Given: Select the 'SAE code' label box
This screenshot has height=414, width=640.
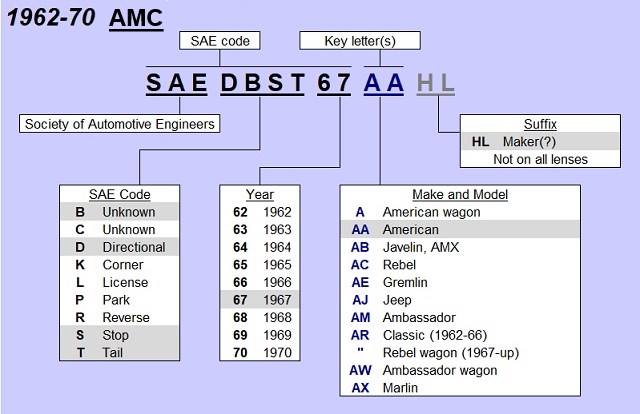Looking at the screenshot, I should pos(220,41).
